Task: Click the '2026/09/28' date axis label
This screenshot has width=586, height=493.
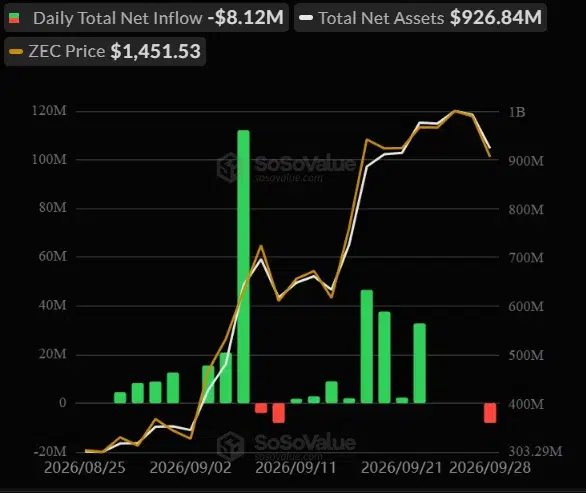Action: pos(490,468)
